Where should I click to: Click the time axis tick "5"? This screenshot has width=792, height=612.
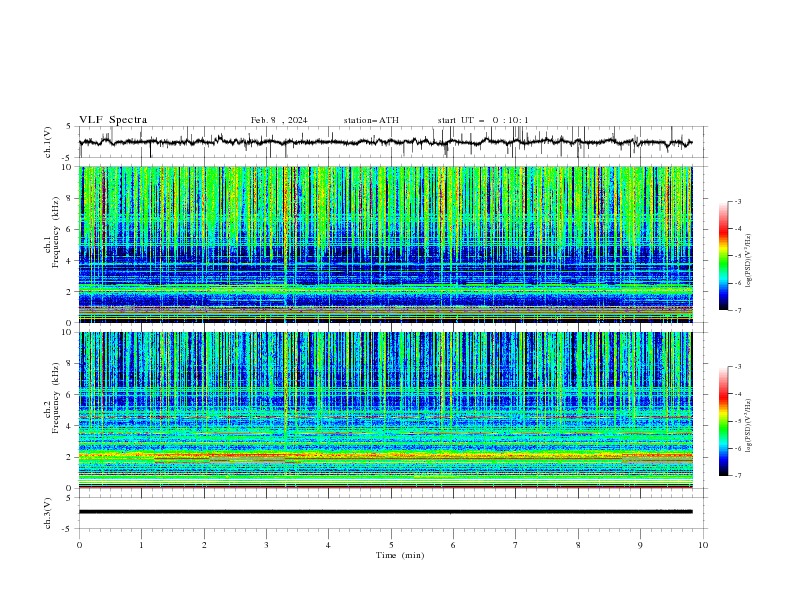click(x=391, y=545)
